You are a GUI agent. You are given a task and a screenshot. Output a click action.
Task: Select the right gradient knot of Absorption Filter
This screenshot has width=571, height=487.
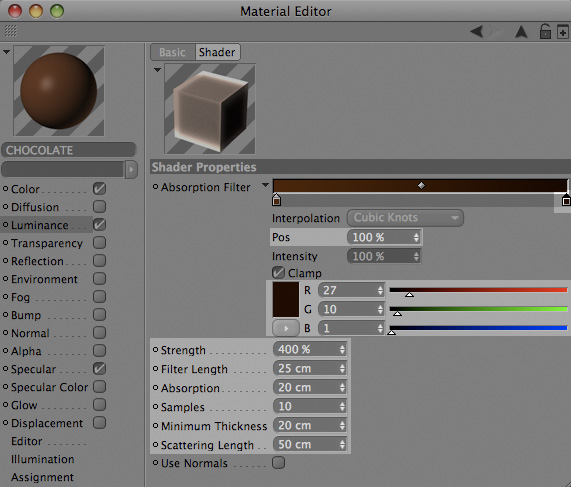(566, 200)
